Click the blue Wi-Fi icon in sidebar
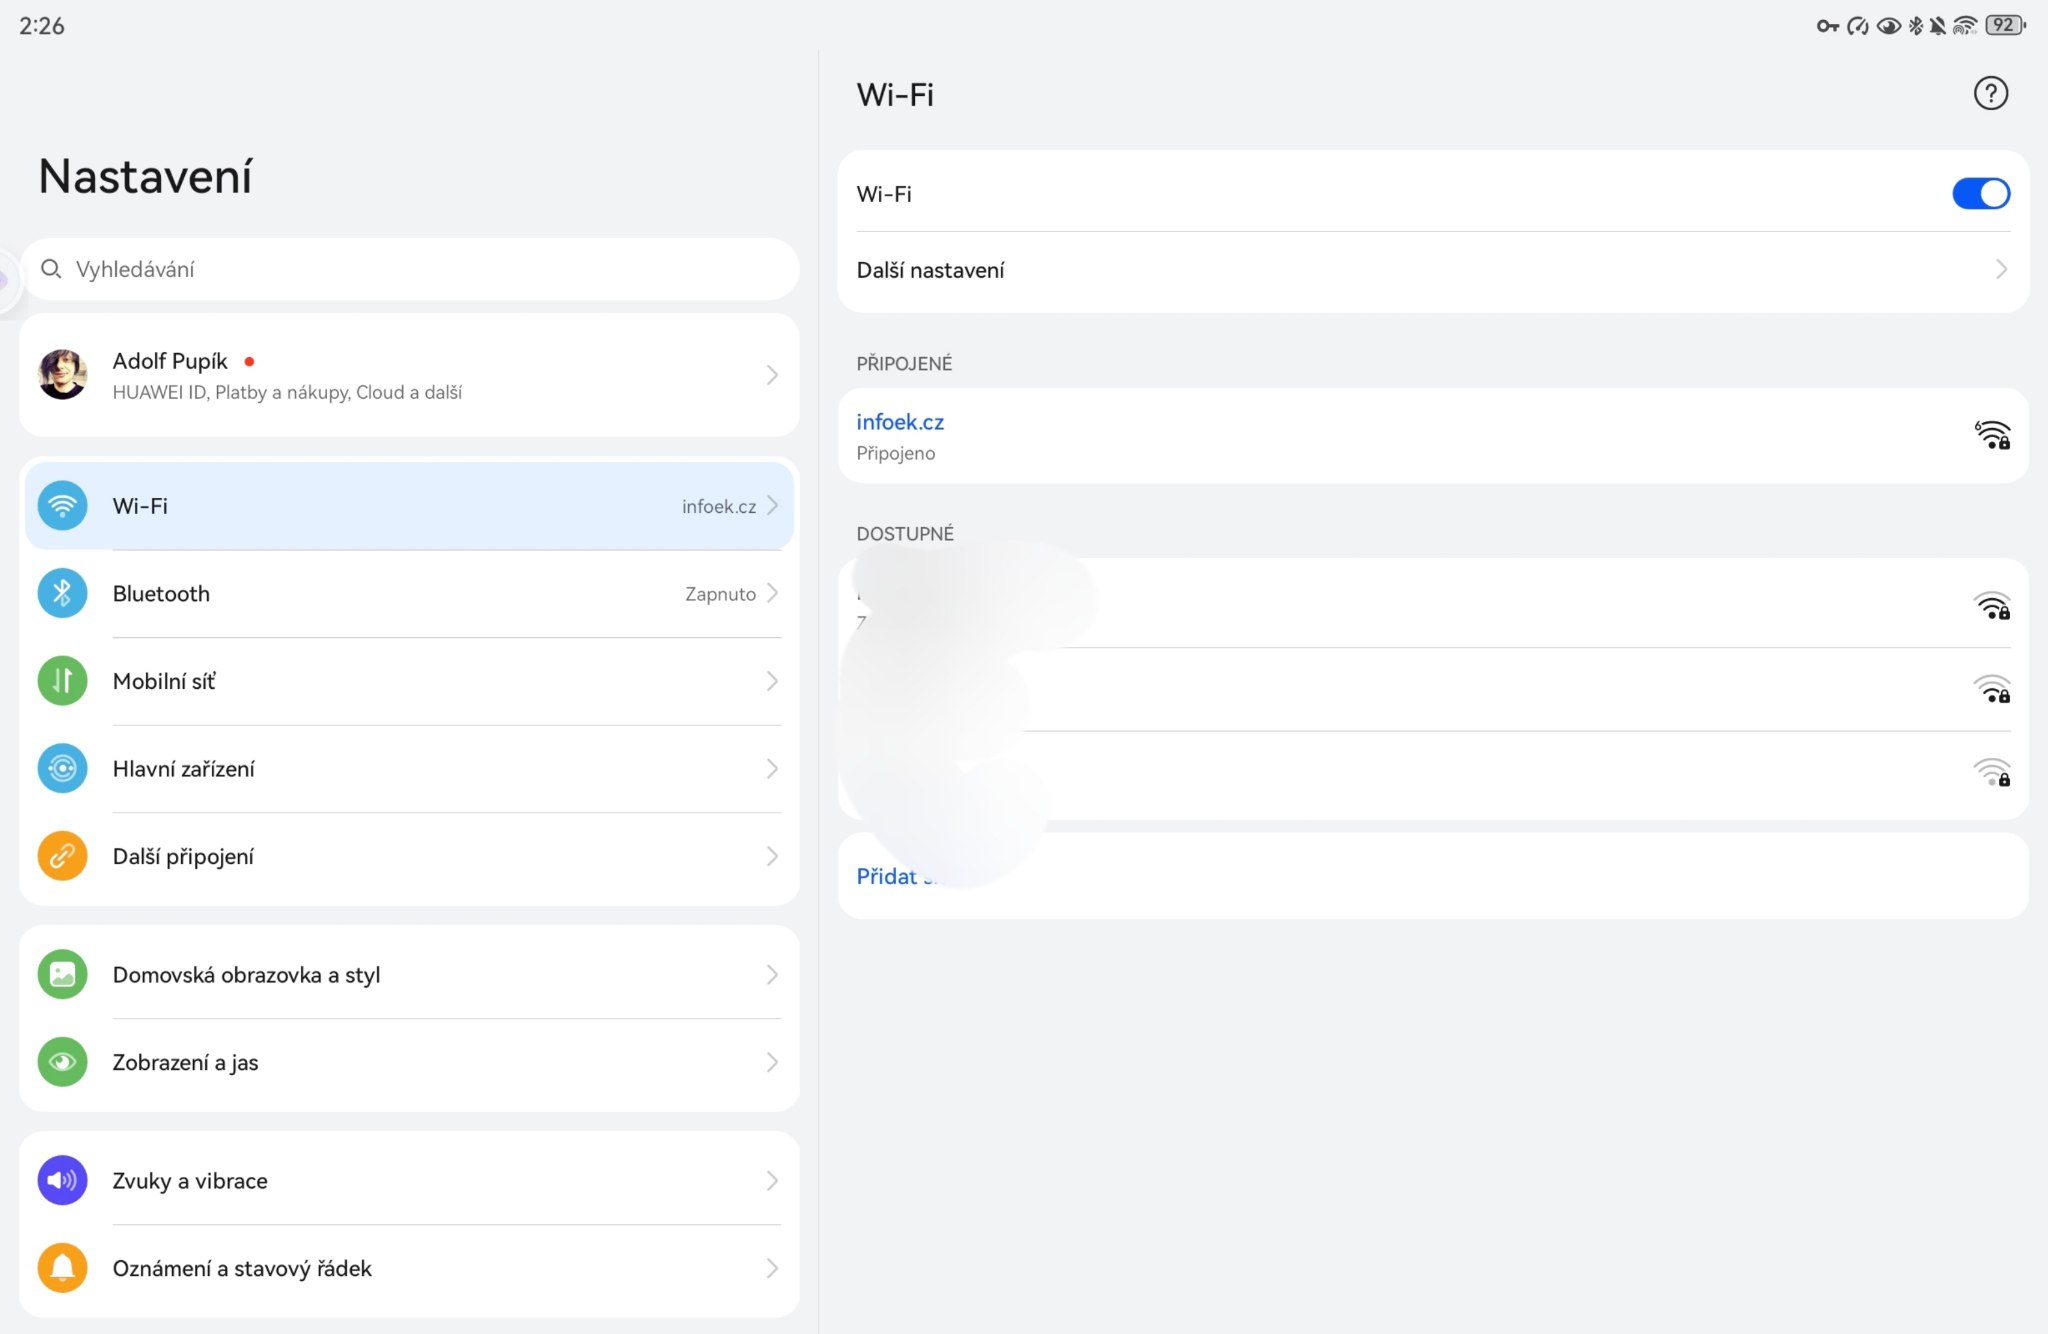Screen dimensions: 2048x1334 [62, 506]
